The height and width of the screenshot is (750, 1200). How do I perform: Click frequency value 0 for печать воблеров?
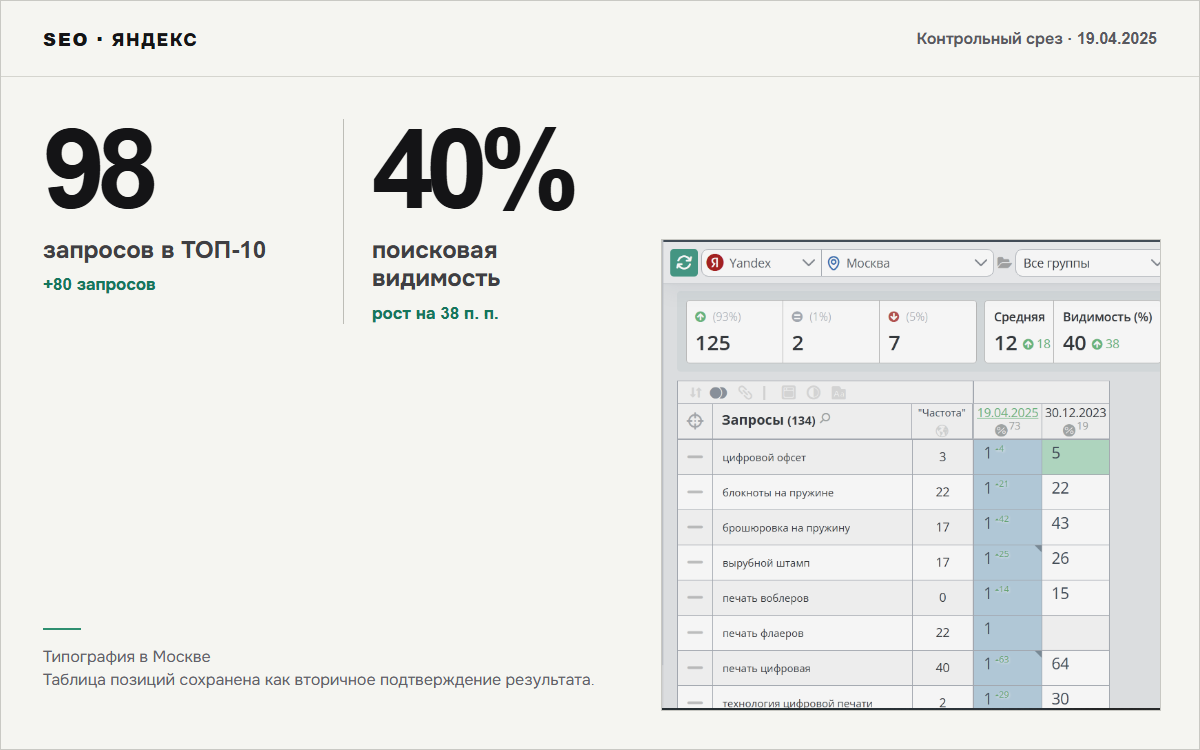pos(942,597)
